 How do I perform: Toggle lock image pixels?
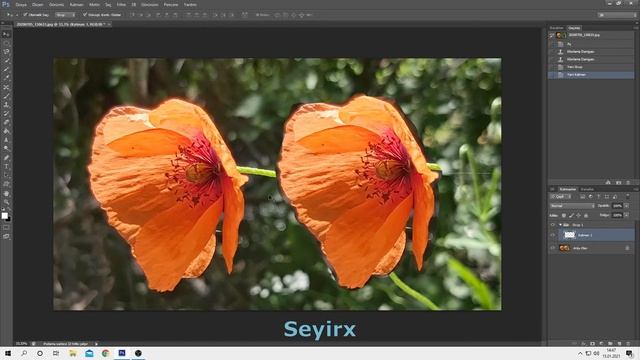click(571, 216)
